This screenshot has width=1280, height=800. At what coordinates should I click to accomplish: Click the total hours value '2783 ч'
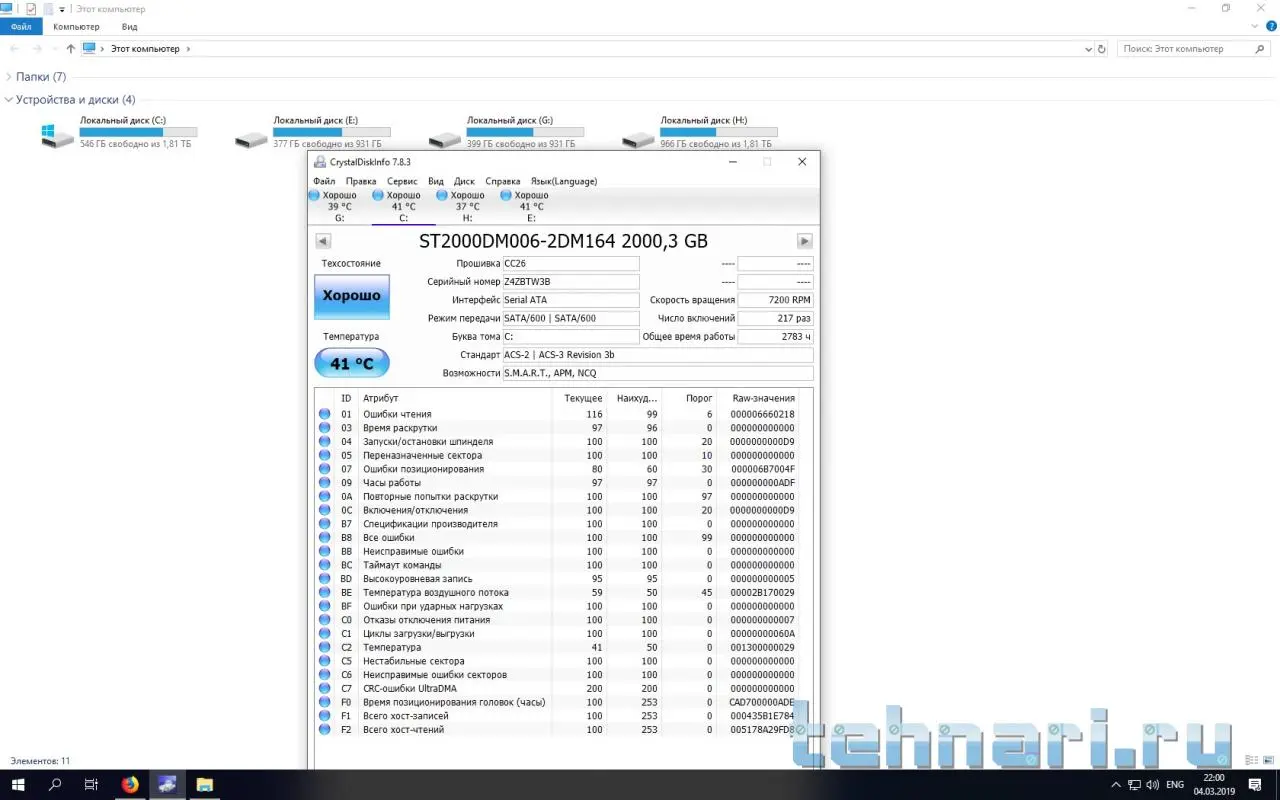tap(775, 337)
